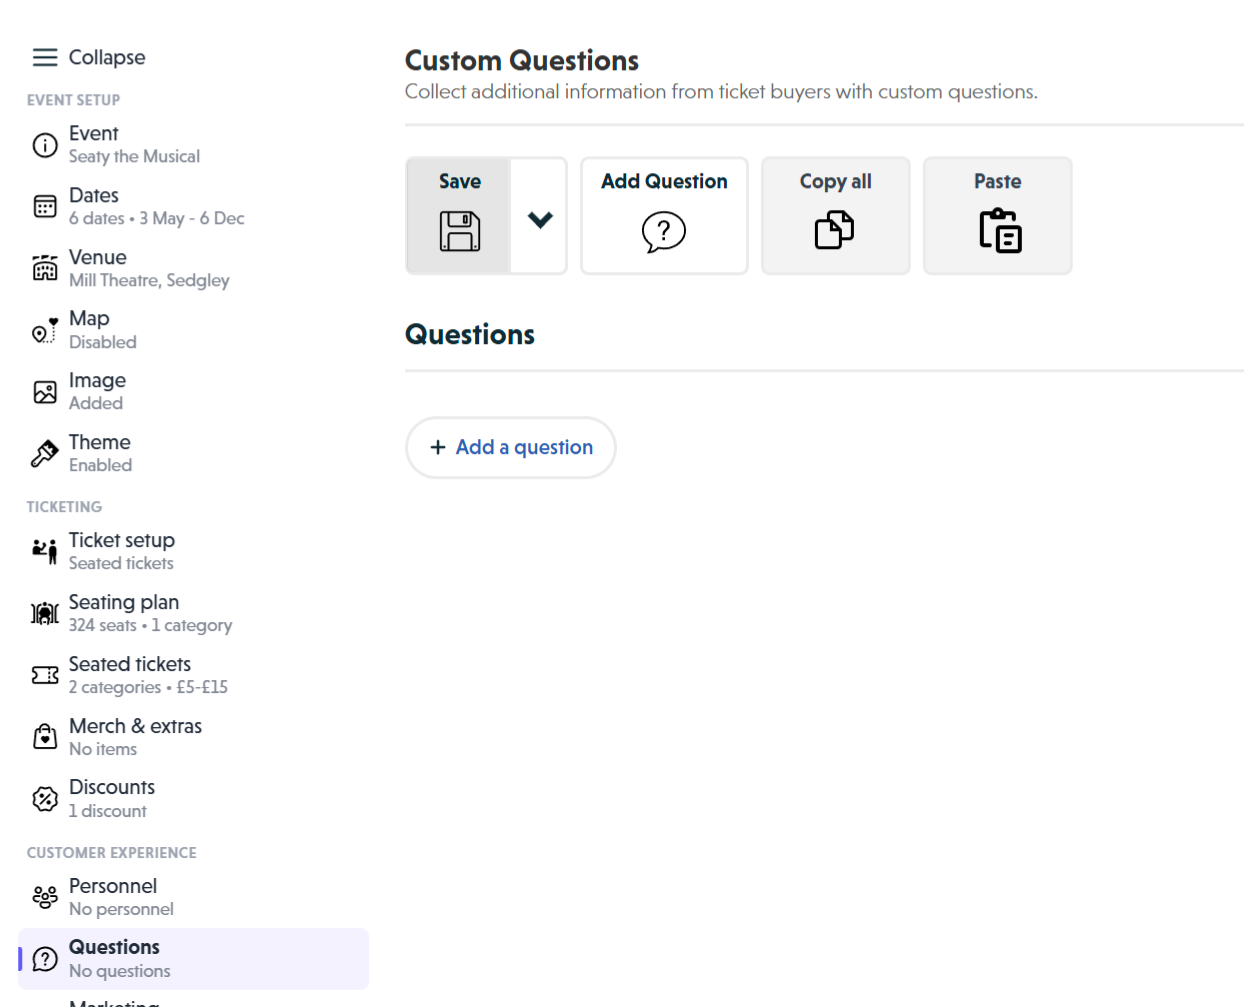
Task: Click Add a question under Questions
Action: pos(510,447)
